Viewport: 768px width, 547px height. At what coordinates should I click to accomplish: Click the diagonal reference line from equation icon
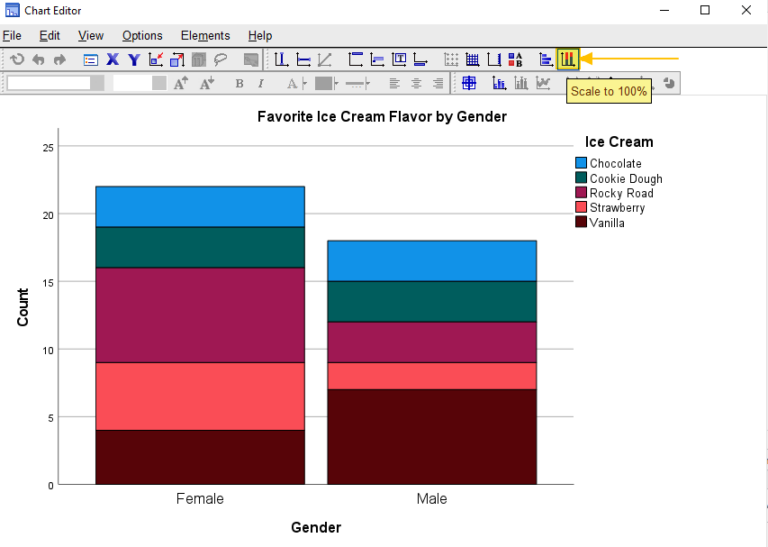coord(325,60)
